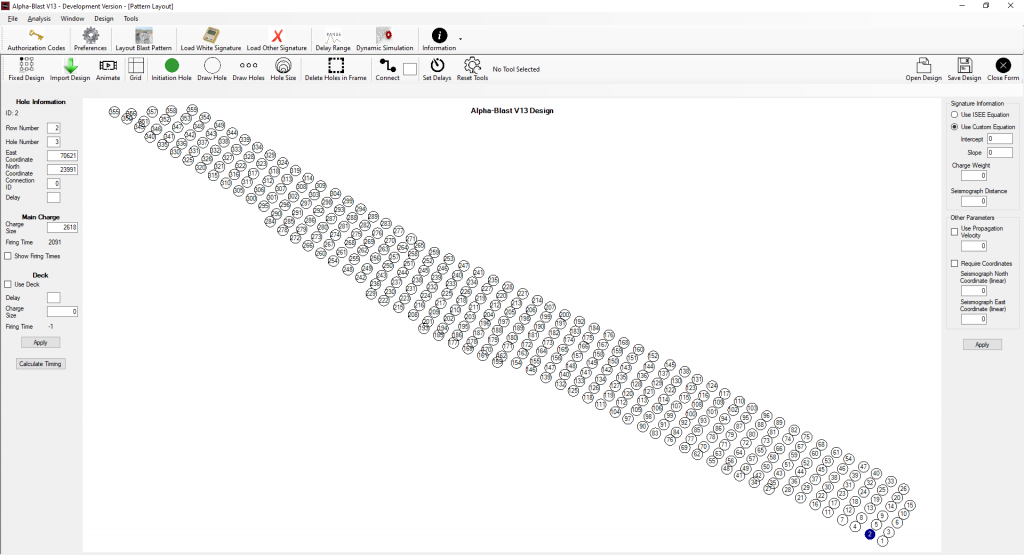This screenshot has height=555, width=1024.
Task: Start the Animate tool
Action: tap(108, 69)
